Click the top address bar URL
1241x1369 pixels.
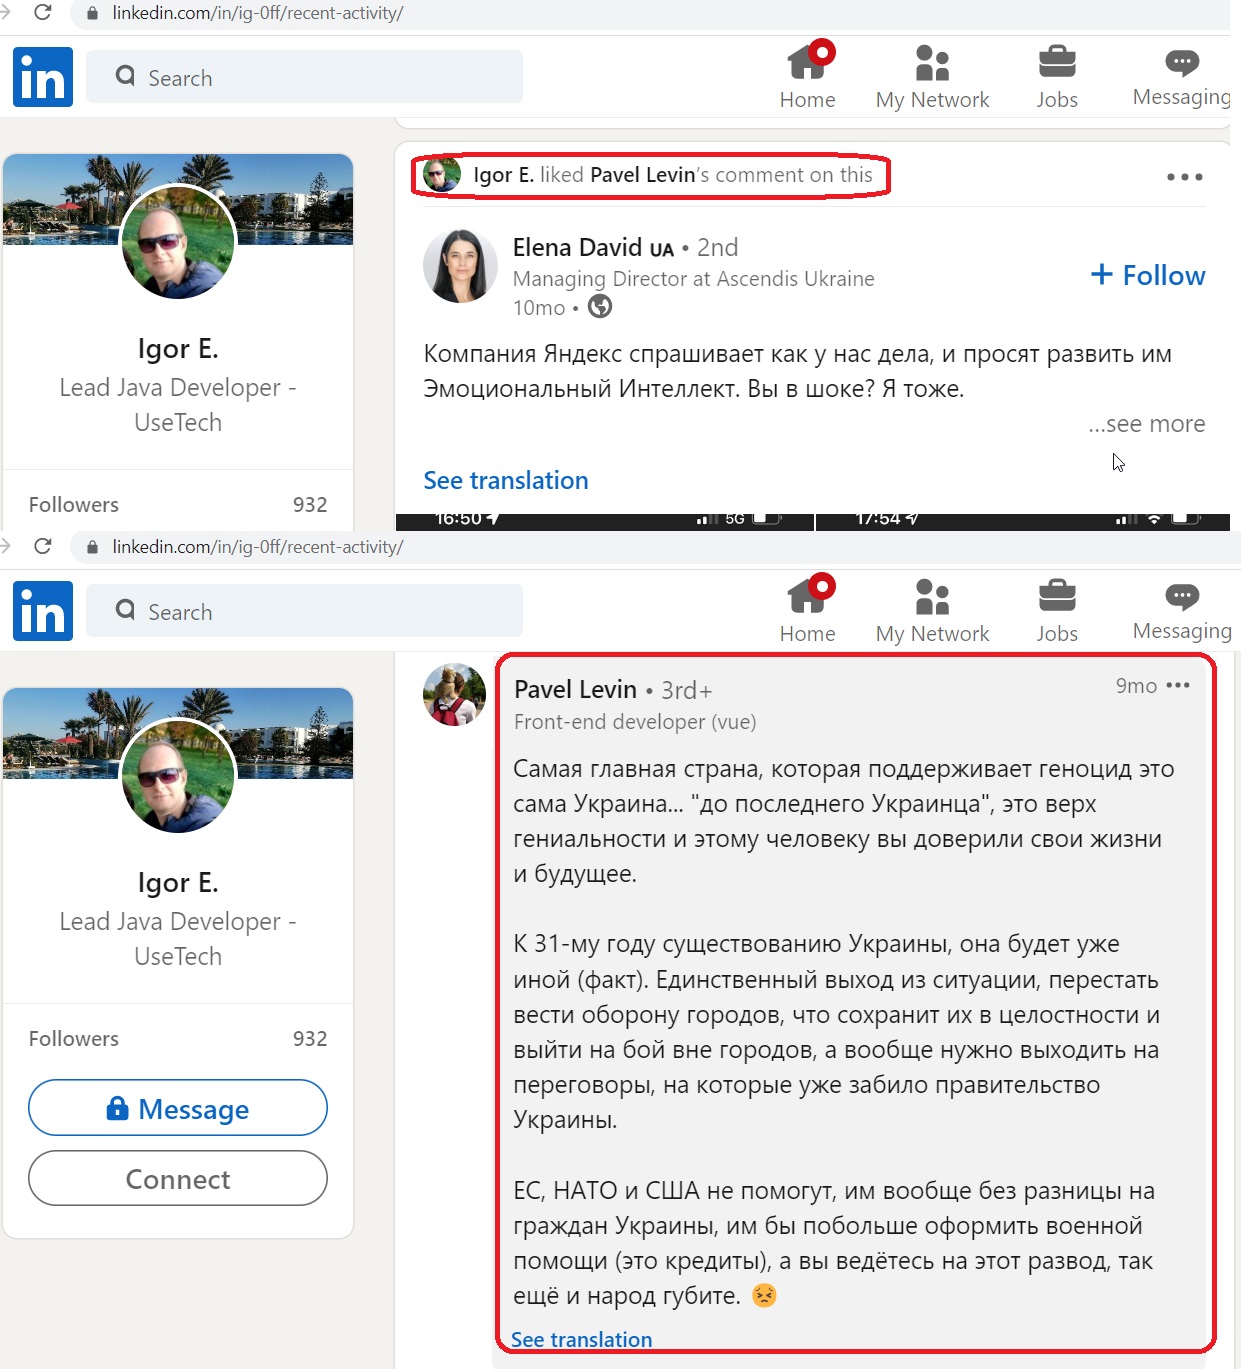coord(258,13)
